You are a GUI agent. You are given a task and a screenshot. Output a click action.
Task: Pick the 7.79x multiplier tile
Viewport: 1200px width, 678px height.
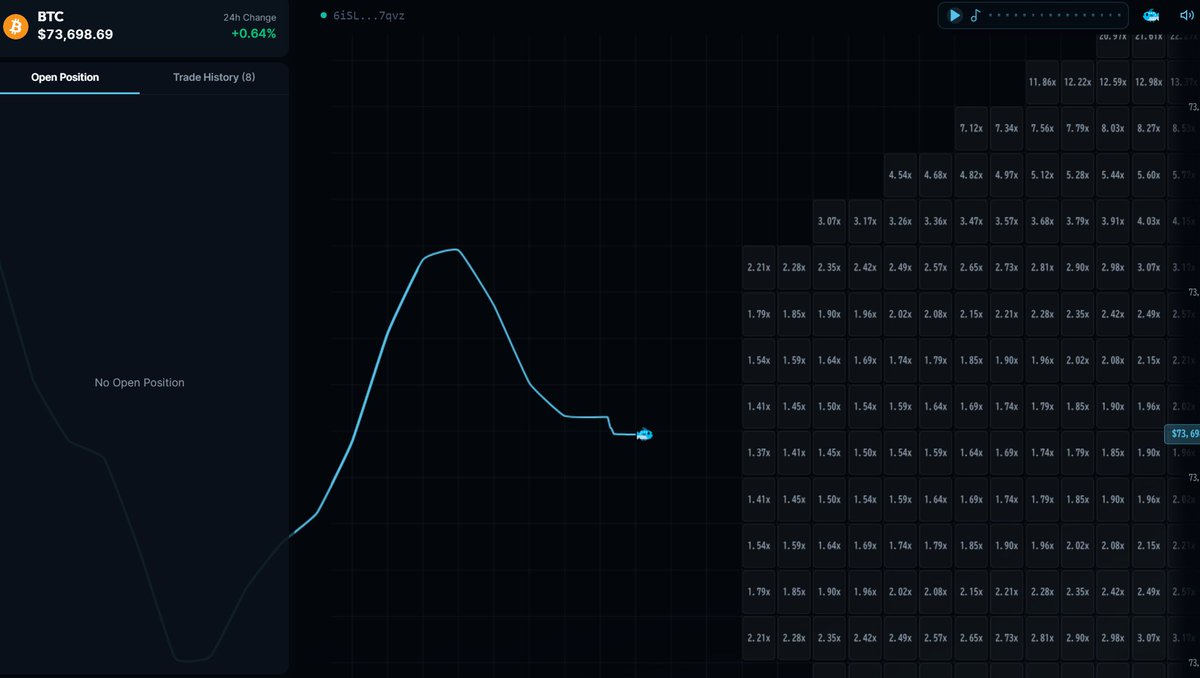click(1078, 128)
